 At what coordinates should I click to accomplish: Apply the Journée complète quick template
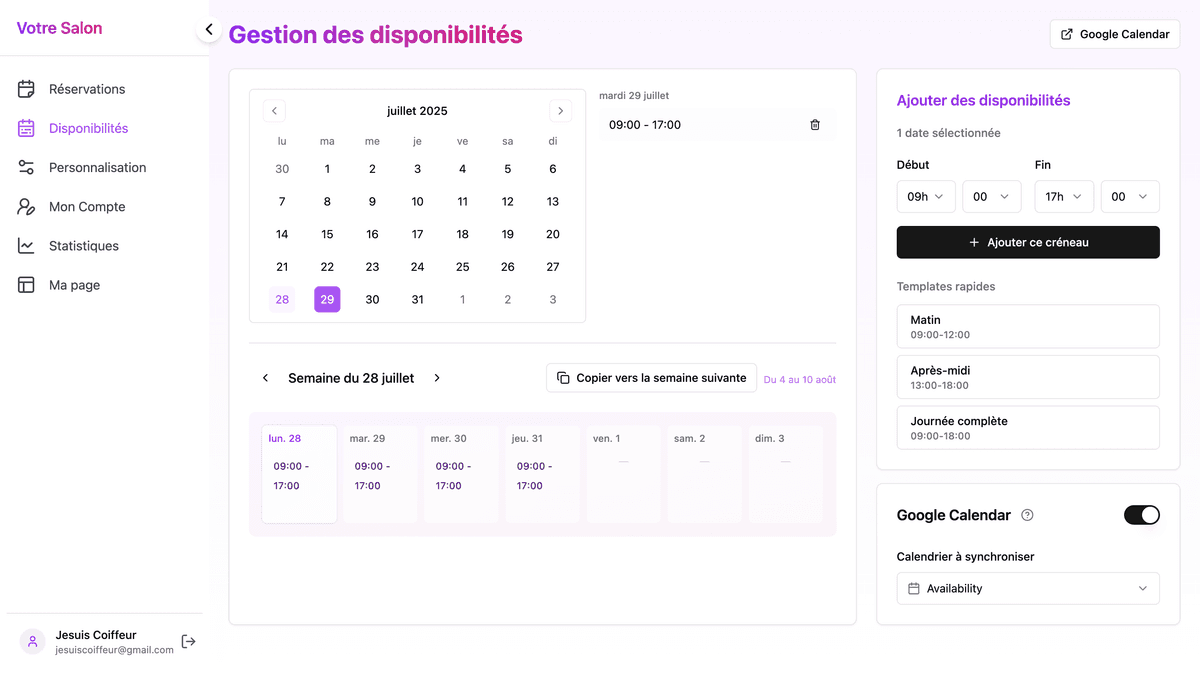(1028, 427)
